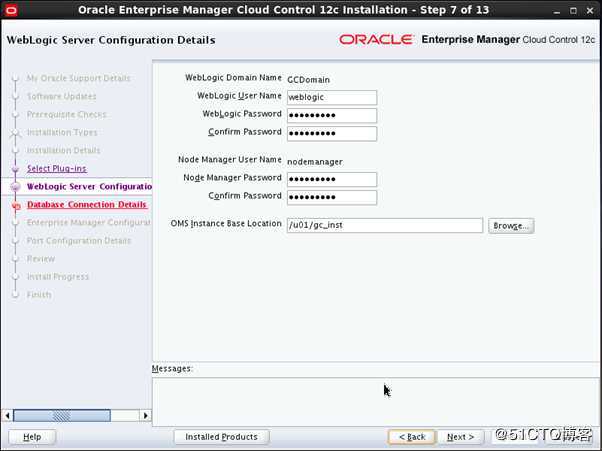
Task: Click the My Oracle Support Details step
Action: 79,78
